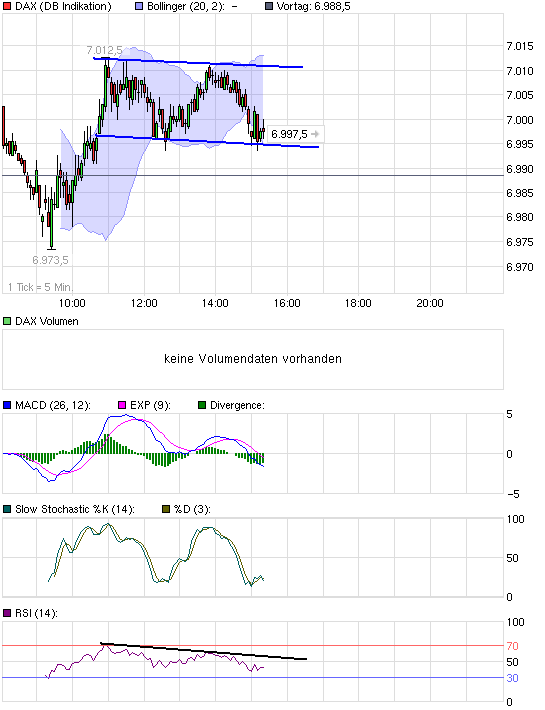Image resolution: width=545 pixels, height=710 pixels.
Task: Click the 6.975 price axis label
Action: 520,242
